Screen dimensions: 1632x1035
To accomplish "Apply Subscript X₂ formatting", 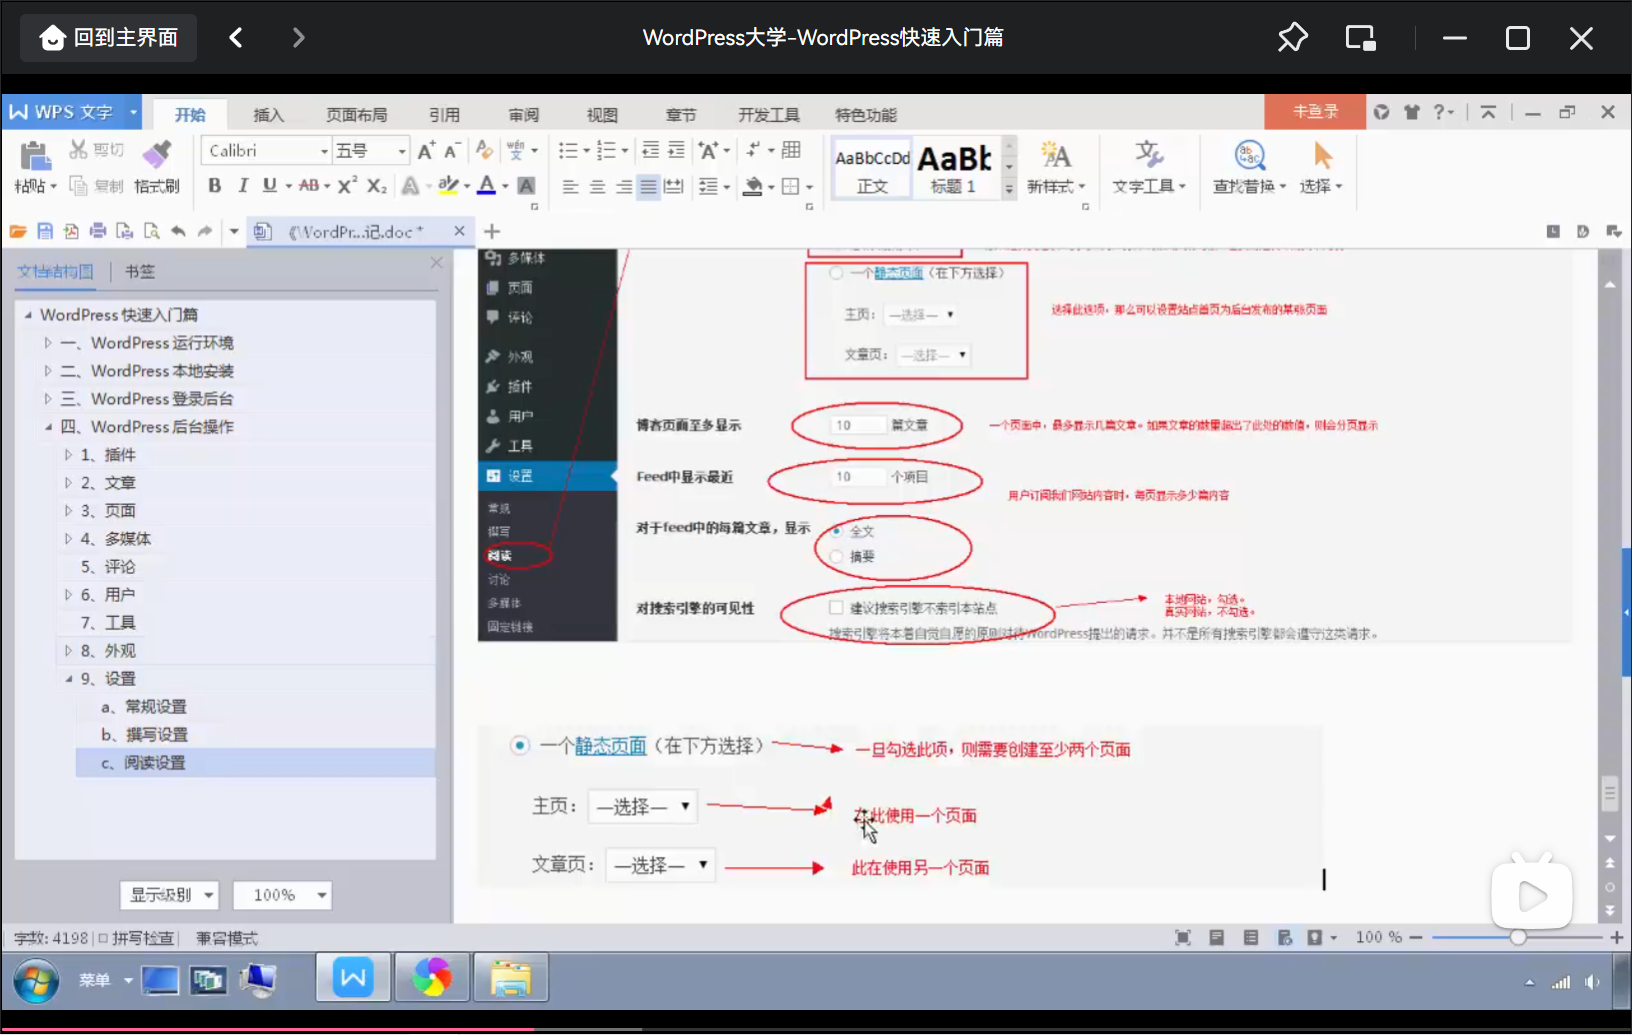I will pyautogui.click(x=377, y=186).
